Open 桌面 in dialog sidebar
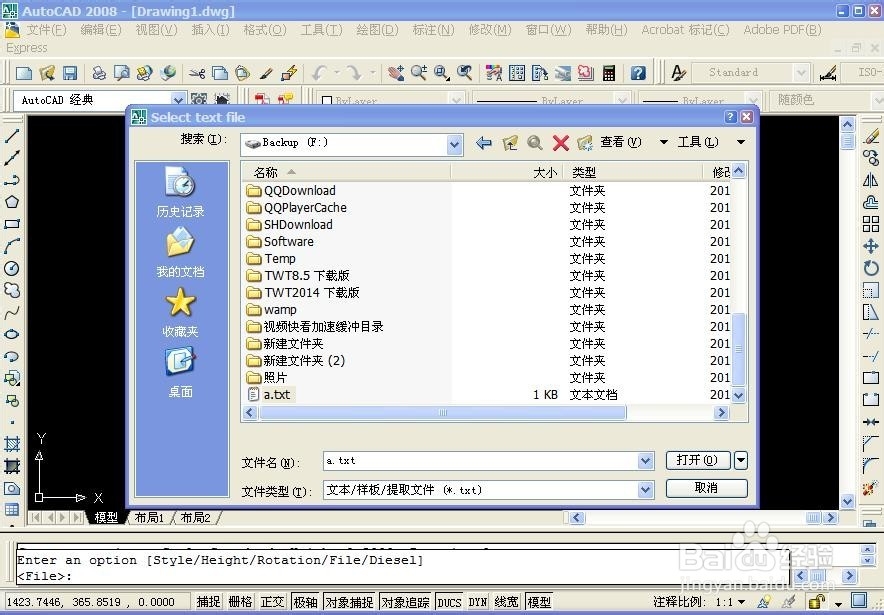 (180, 373)
